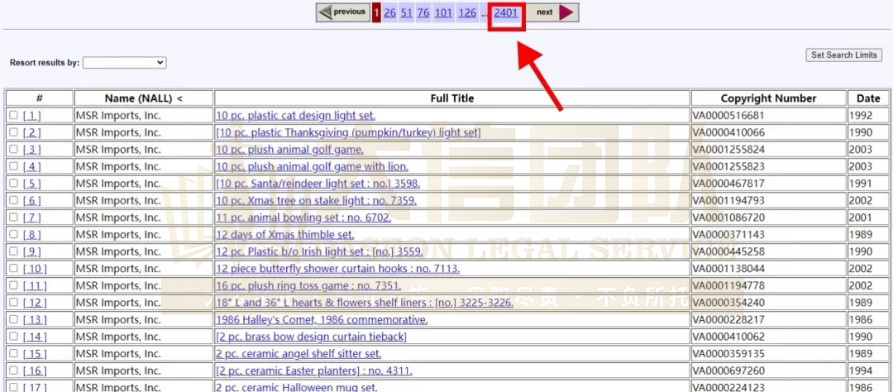Open Xmas tree on stake light title
893x392 pixels.
click(x=316, y=201)
